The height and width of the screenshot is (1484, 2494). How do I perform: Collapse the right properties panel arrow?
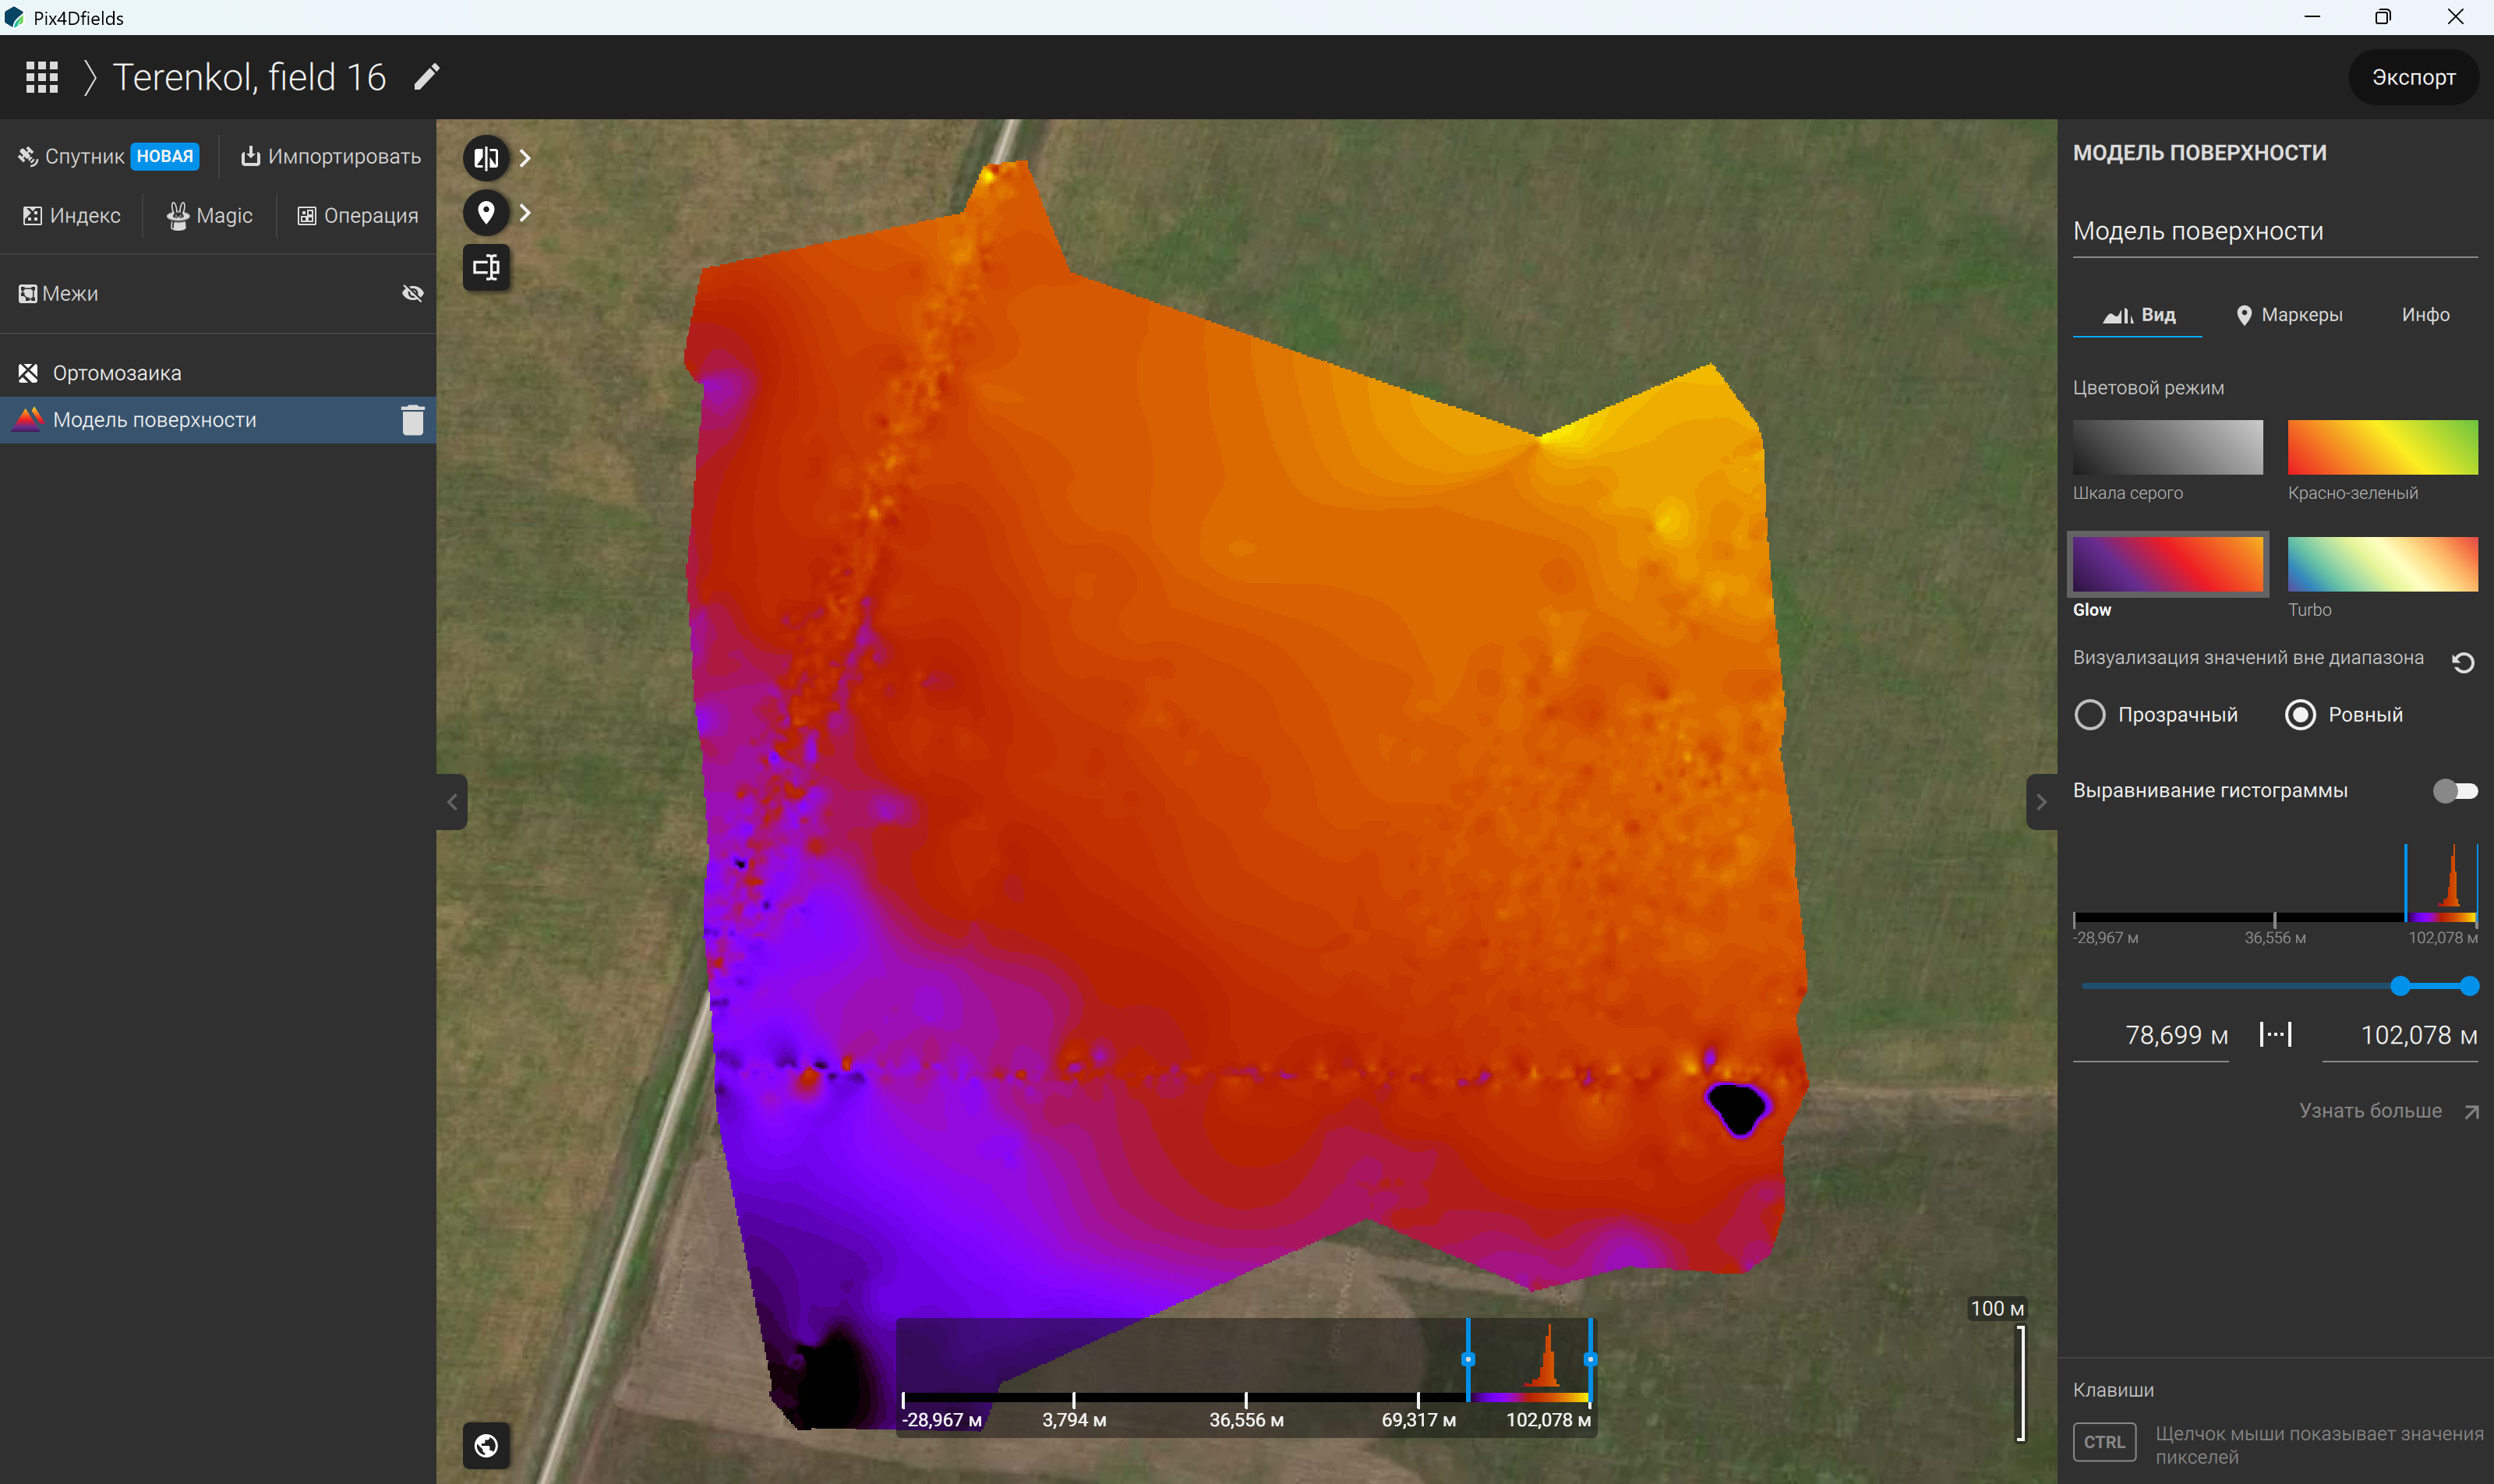pyautogui.click(x=2041, y=801)
